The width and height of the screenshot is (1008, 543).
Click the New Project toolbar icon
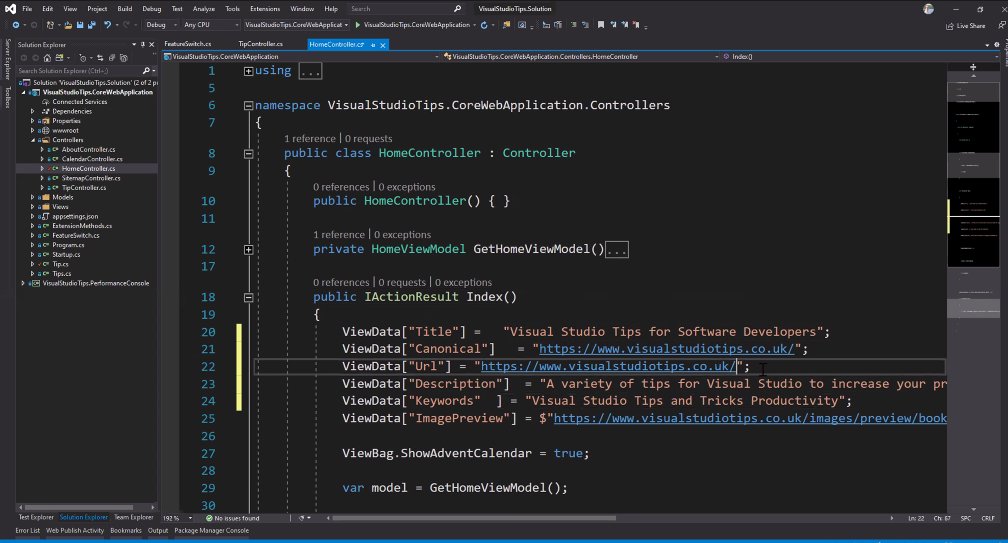(50, 25)
